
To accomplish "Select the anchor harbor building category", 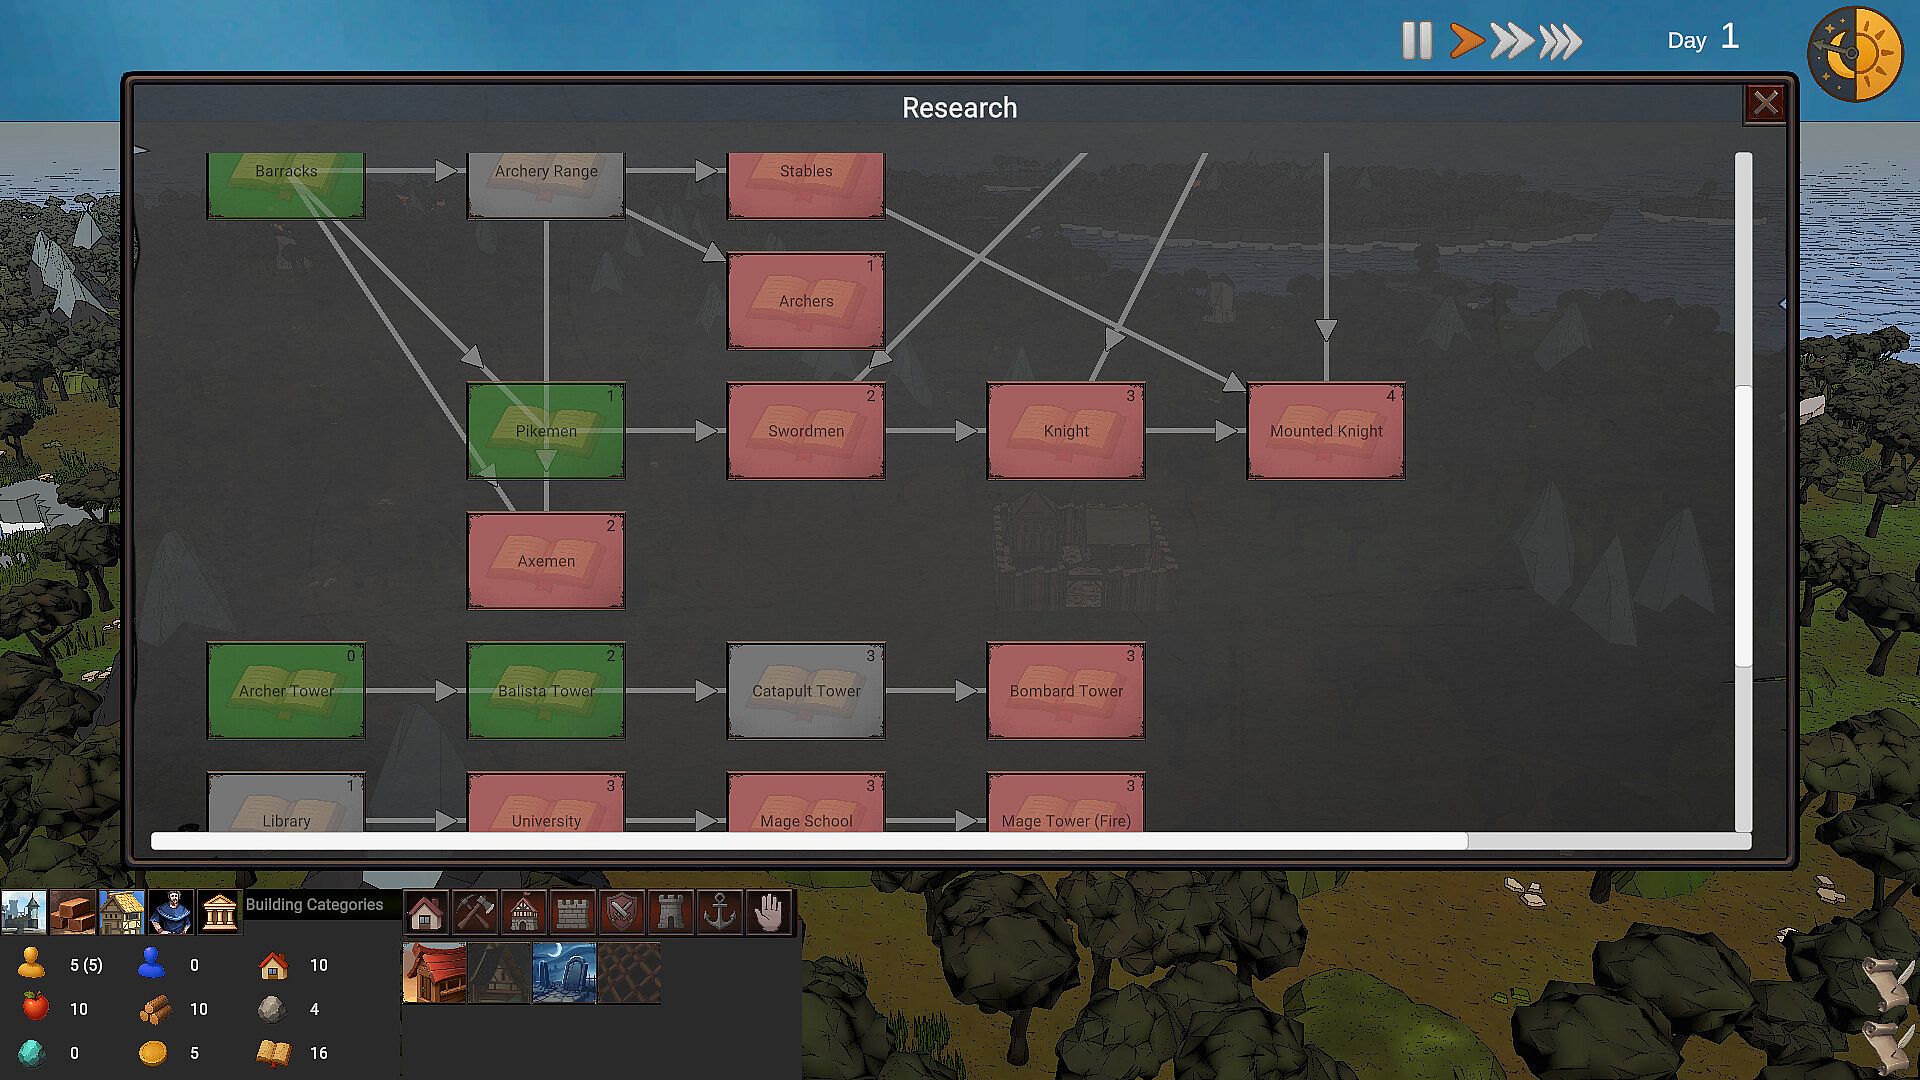I will (719, 912).
